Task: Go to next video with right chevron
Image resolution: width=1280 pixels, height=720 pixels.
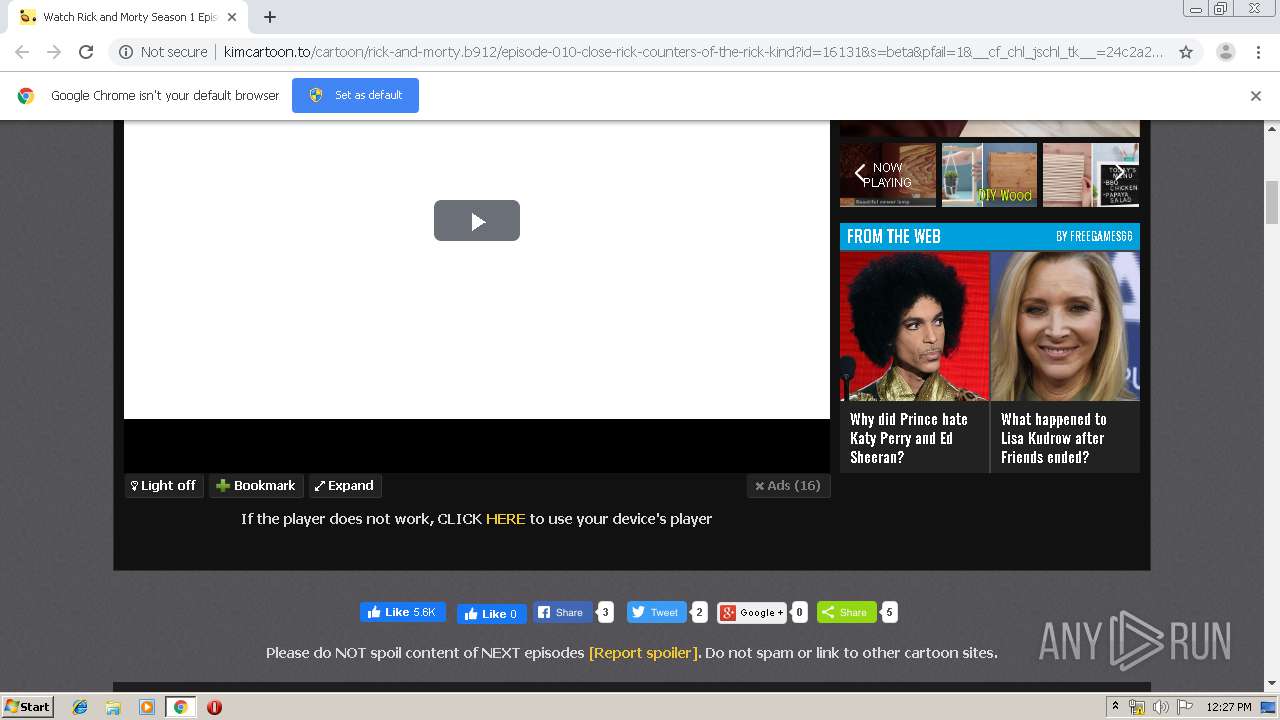Action: click(x=1120, y=174)
